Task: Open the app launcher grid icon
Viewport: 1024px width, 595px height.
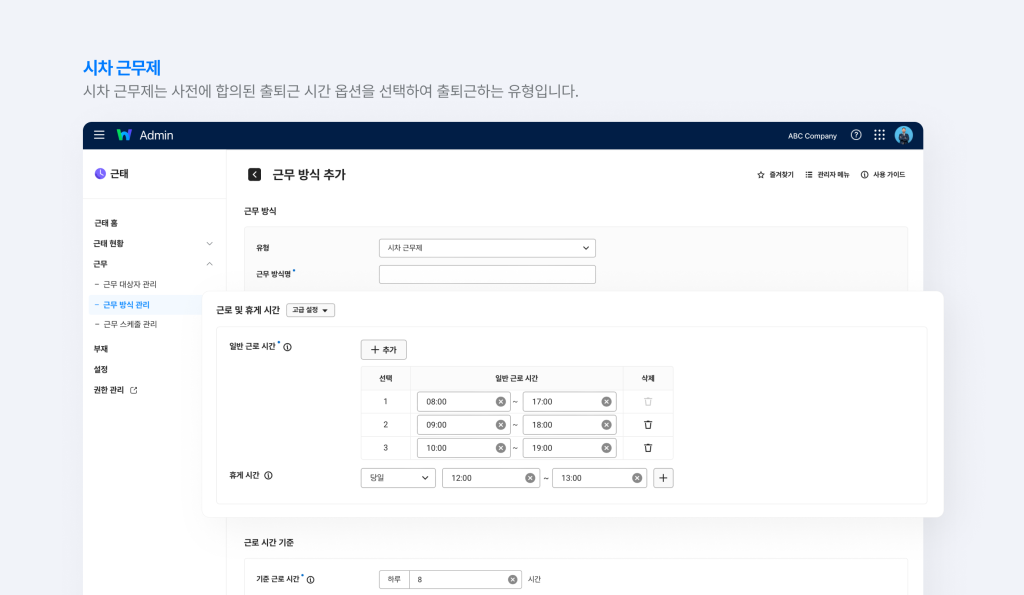Action: tap(878, 136)
